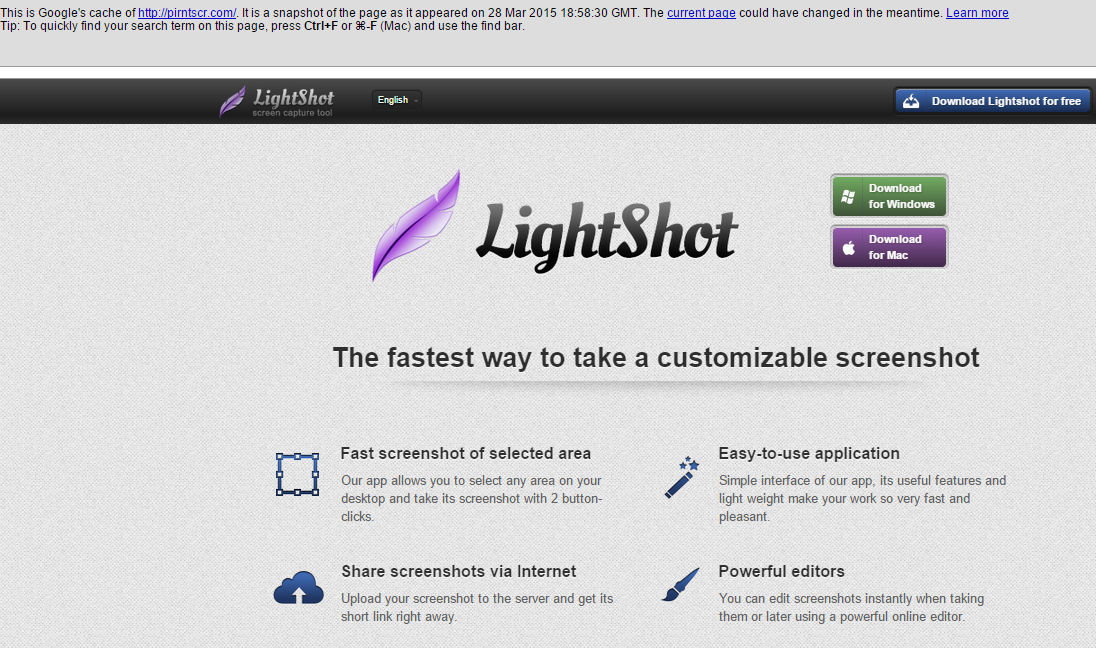
Task: Open the English language dropdown
Action: point(396,100)
